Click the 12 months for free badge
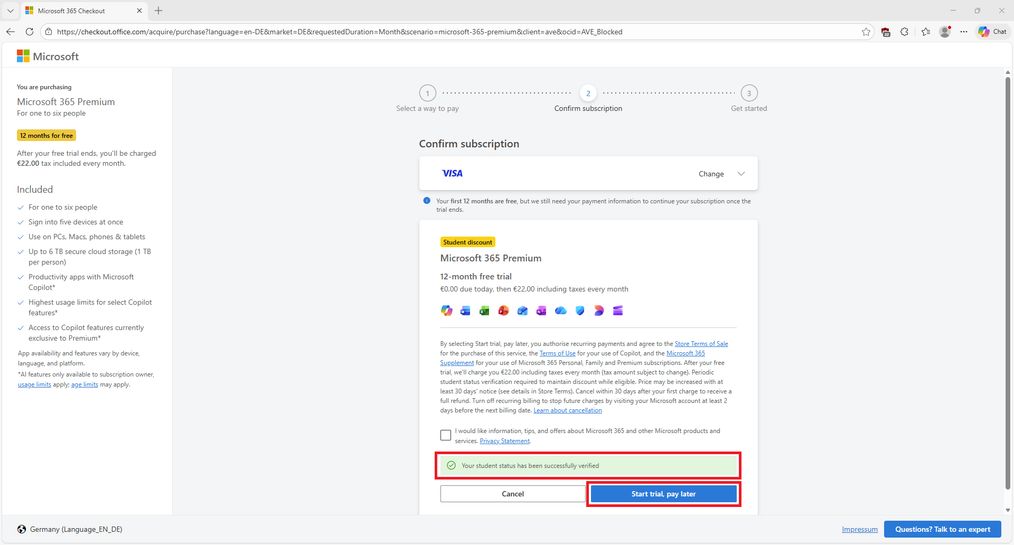Viewport: 1014px width, 545px height. click(46, 136)
